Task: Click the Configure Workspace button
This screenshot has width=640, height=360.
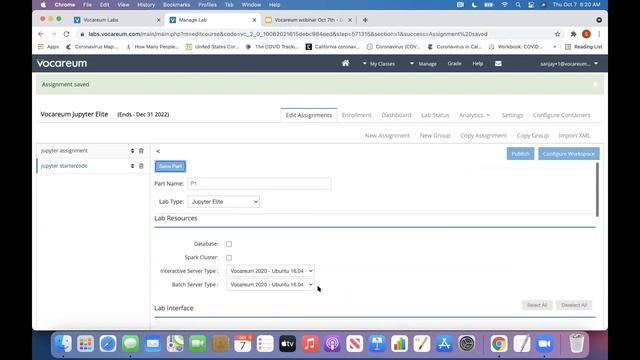Action: pyautogui.click(x=569, y=154)
